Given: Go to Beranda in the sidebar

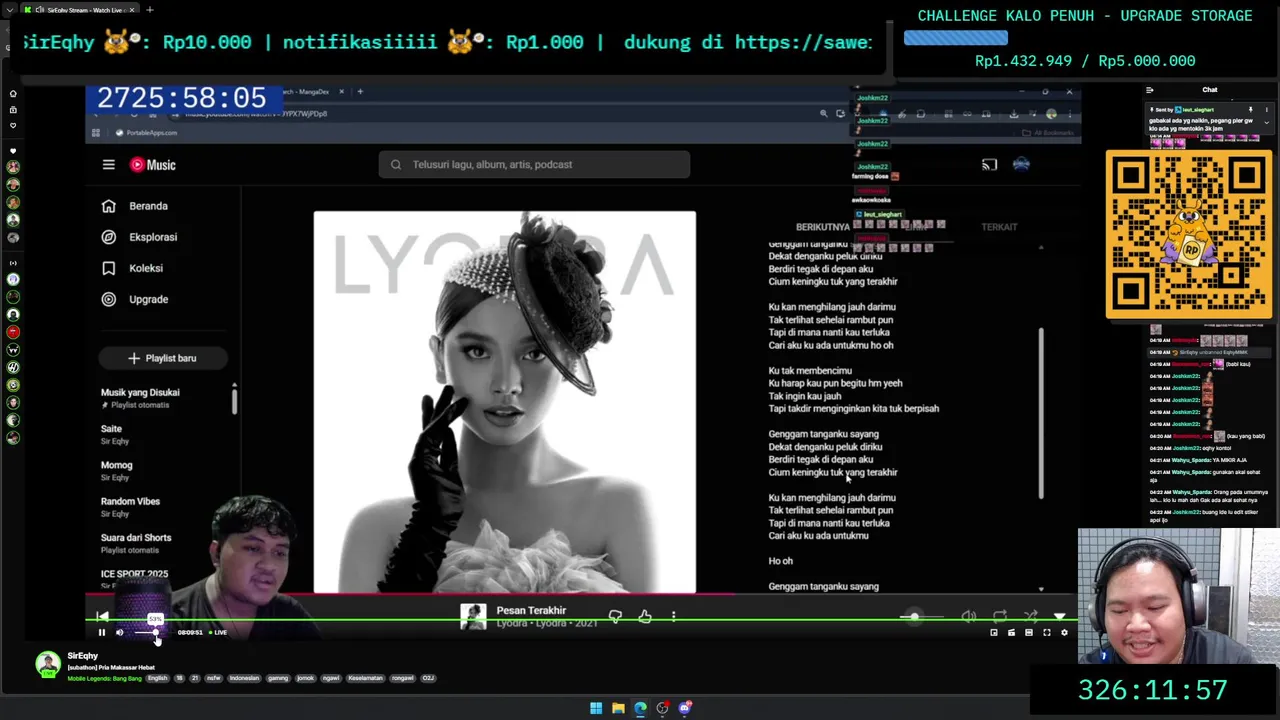Looking at the screenshot, I should click(x=148, y=206).
